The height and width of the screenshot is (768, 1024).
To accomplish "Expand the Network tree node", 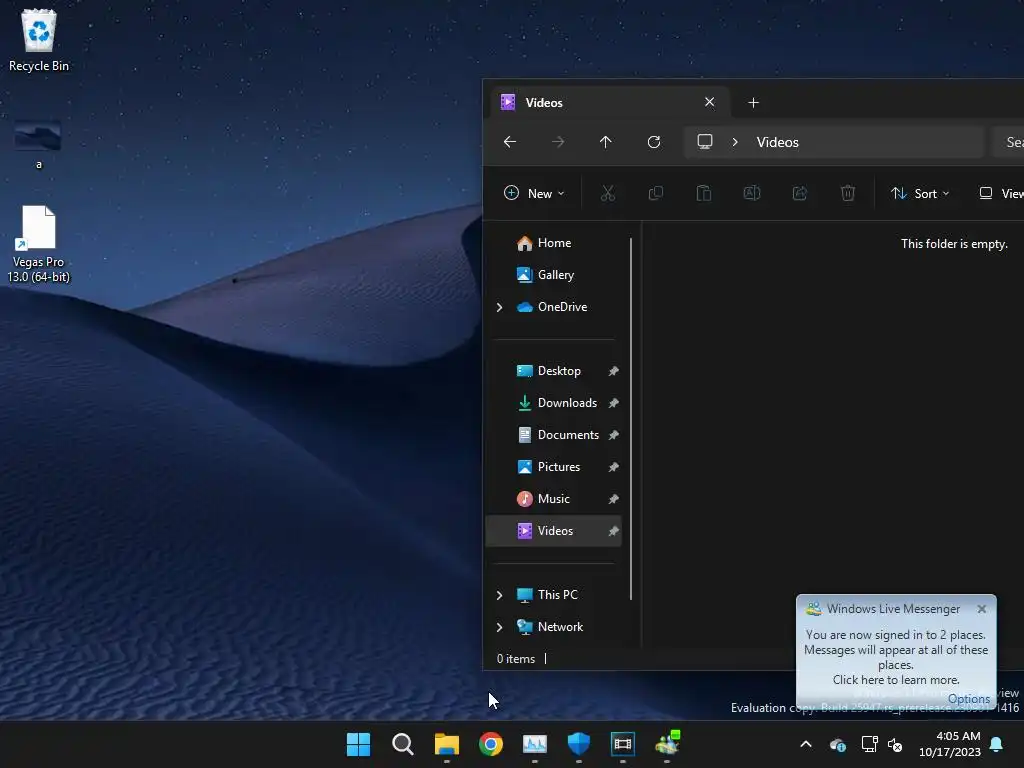I will (500, 627).
